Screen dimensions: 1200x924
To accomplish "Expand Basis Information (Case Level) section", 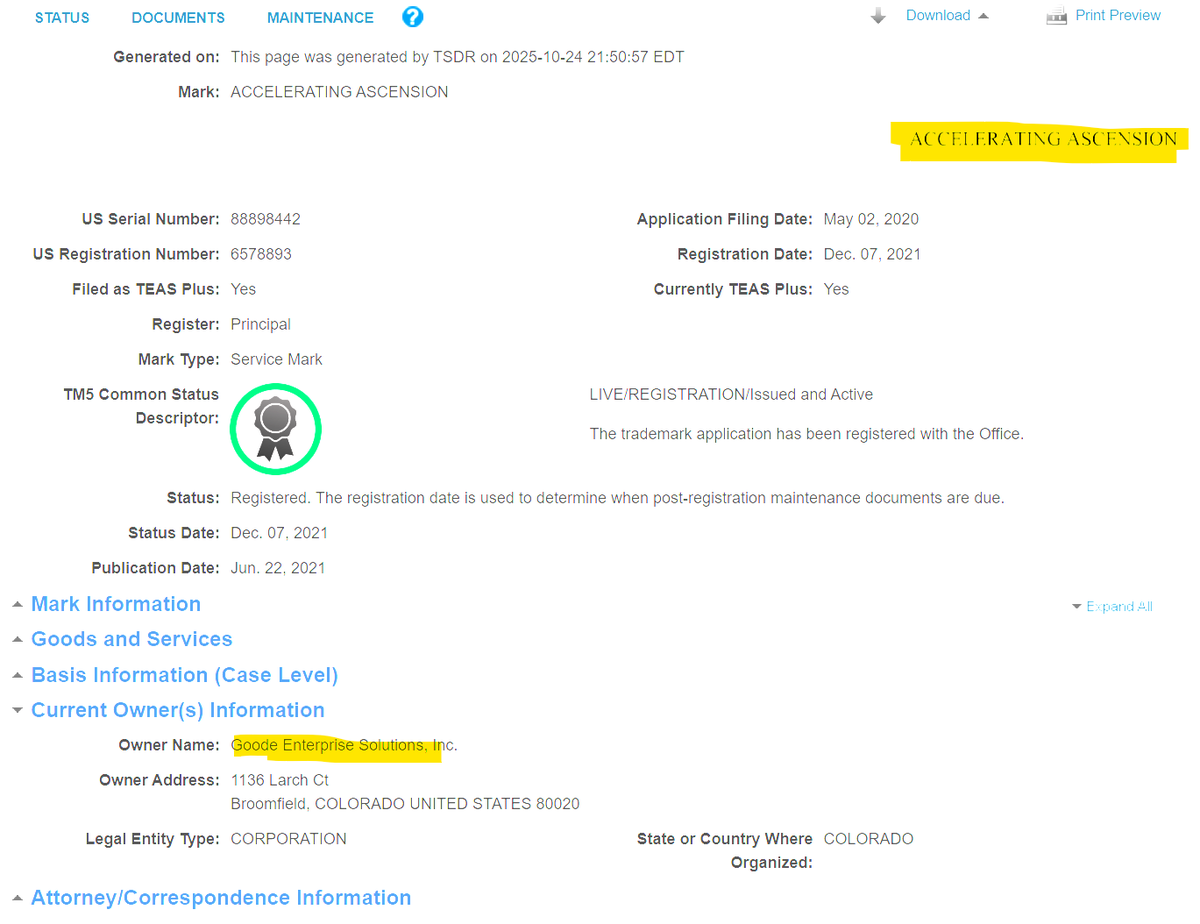I will [x=184, y=675].
